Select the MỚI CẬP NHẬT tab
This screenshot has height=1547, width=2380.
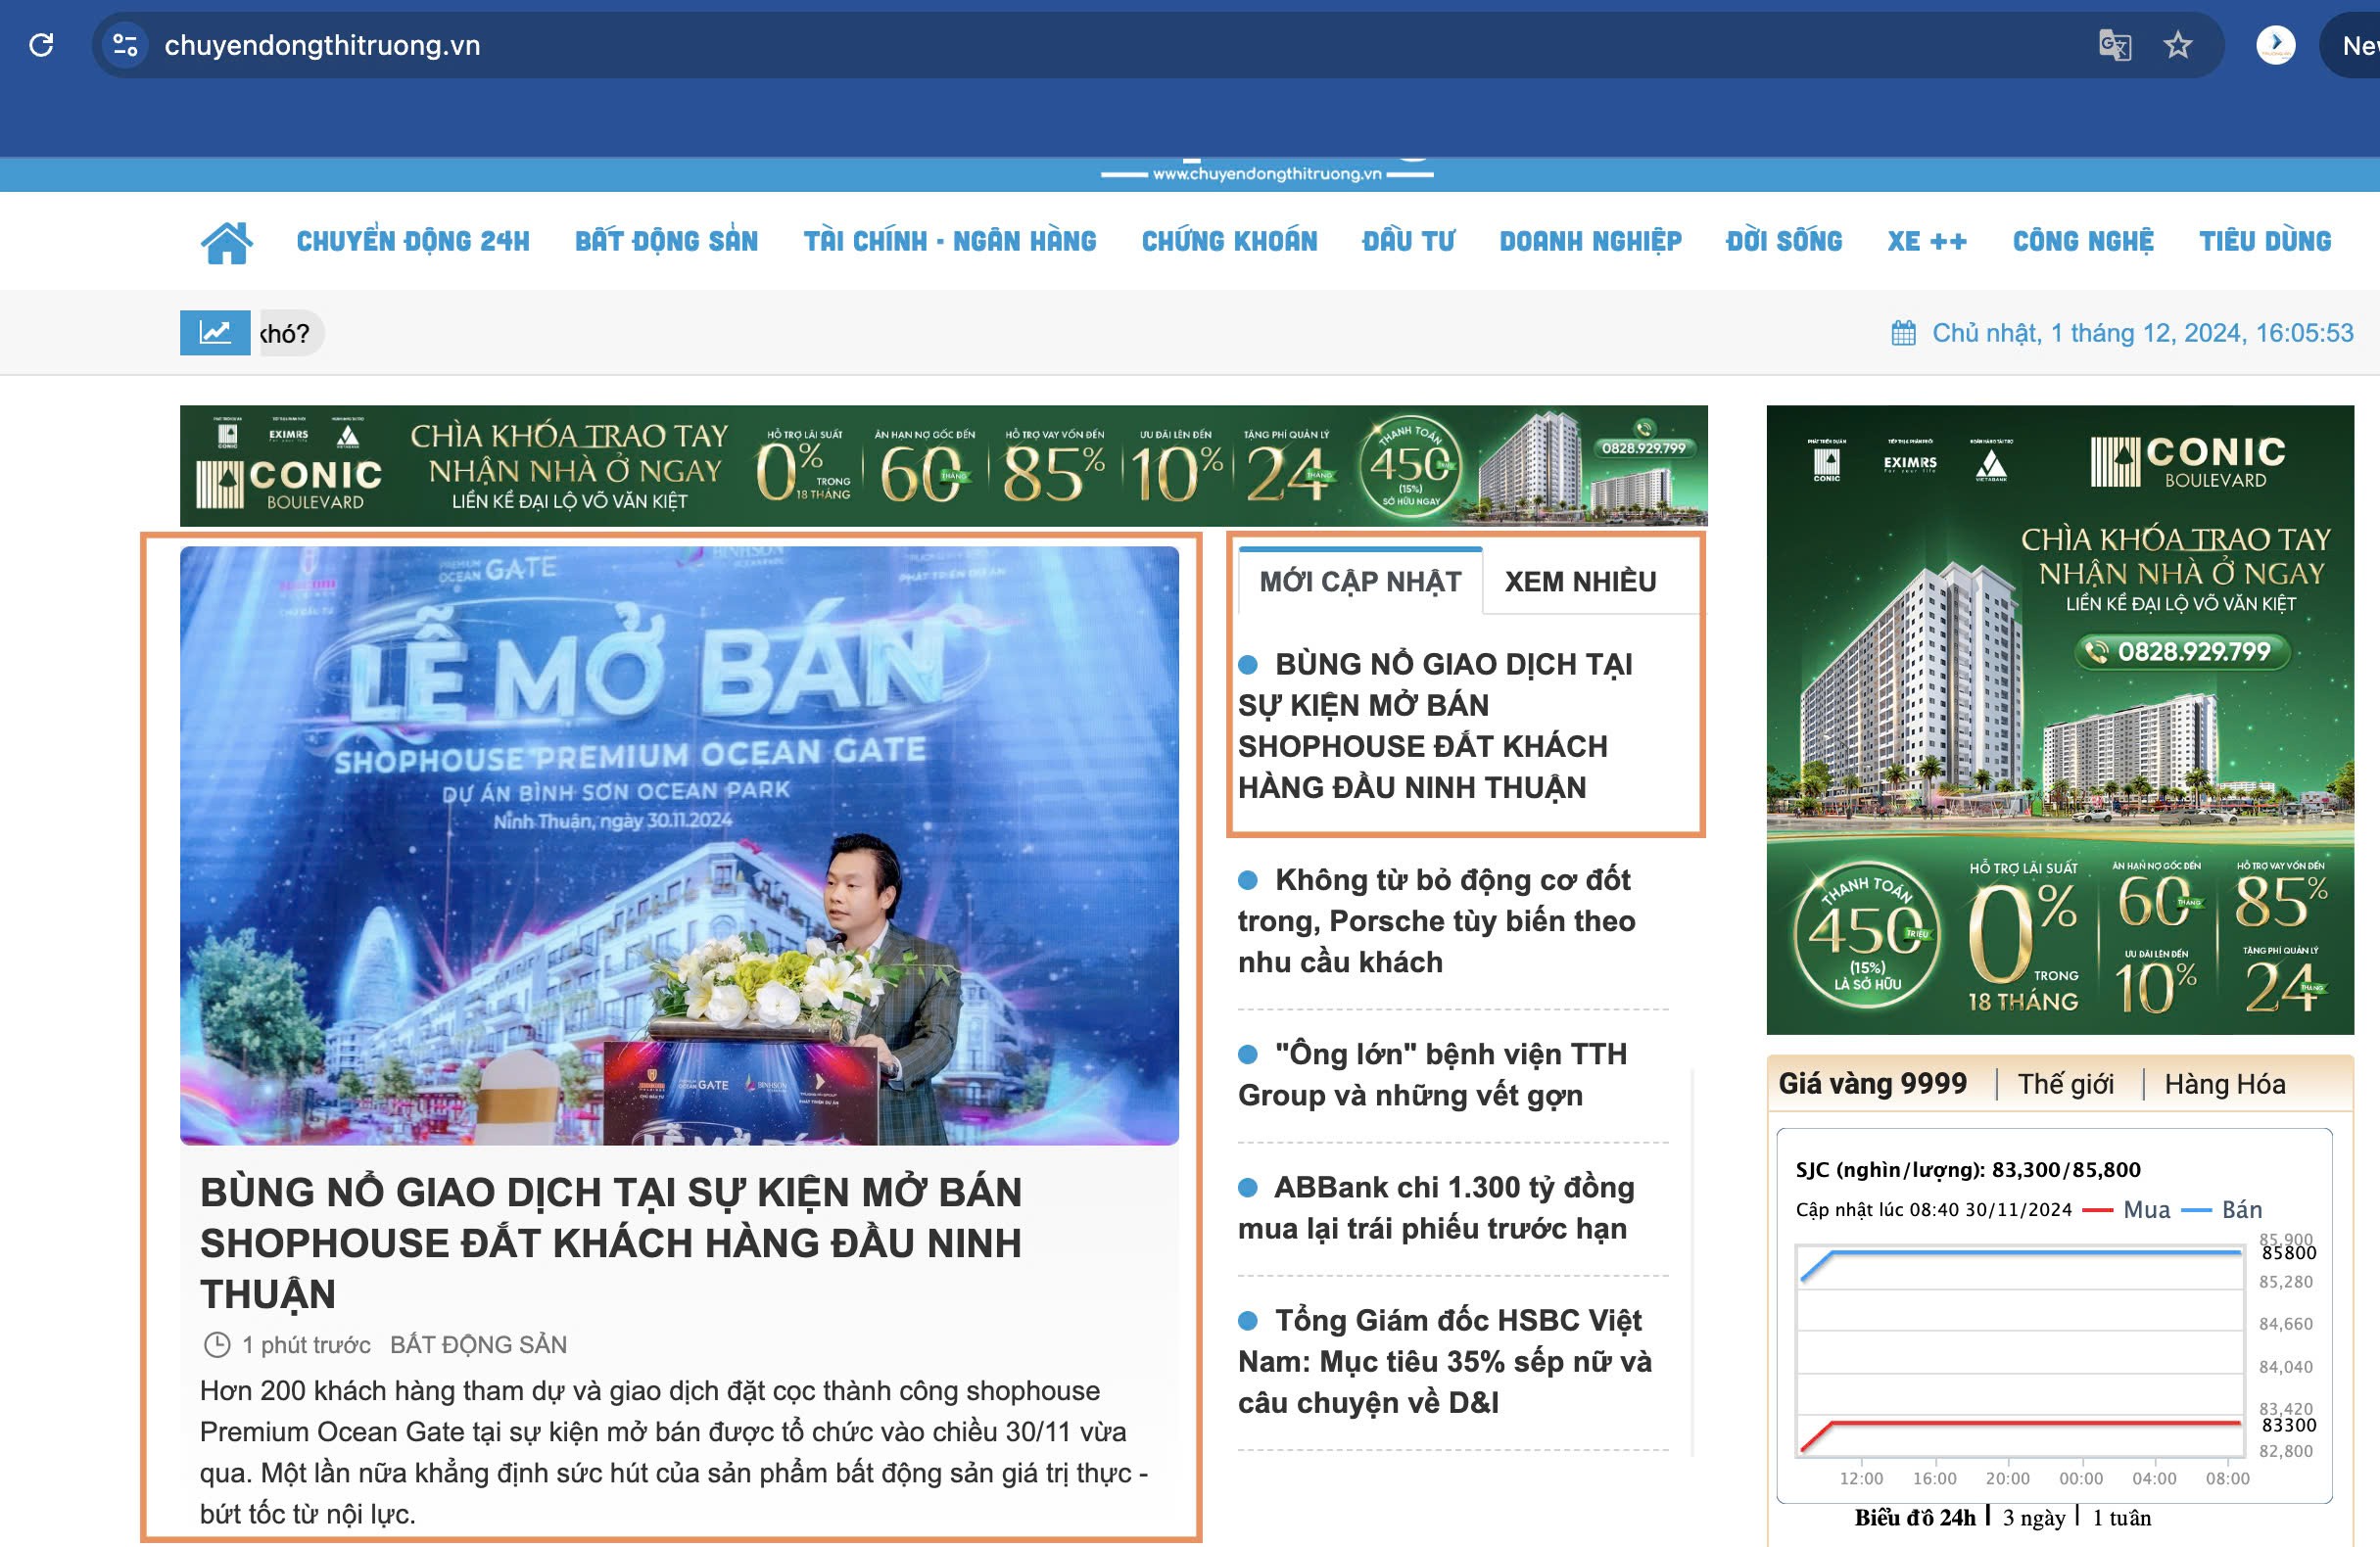1360,581
